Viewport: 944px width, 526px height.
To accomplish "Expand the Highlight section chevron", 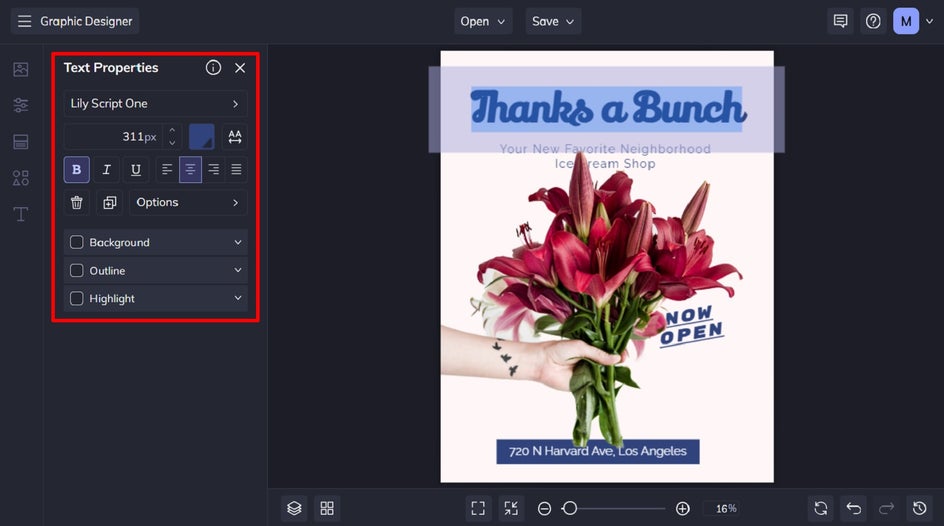I will (x=238, y=299).
